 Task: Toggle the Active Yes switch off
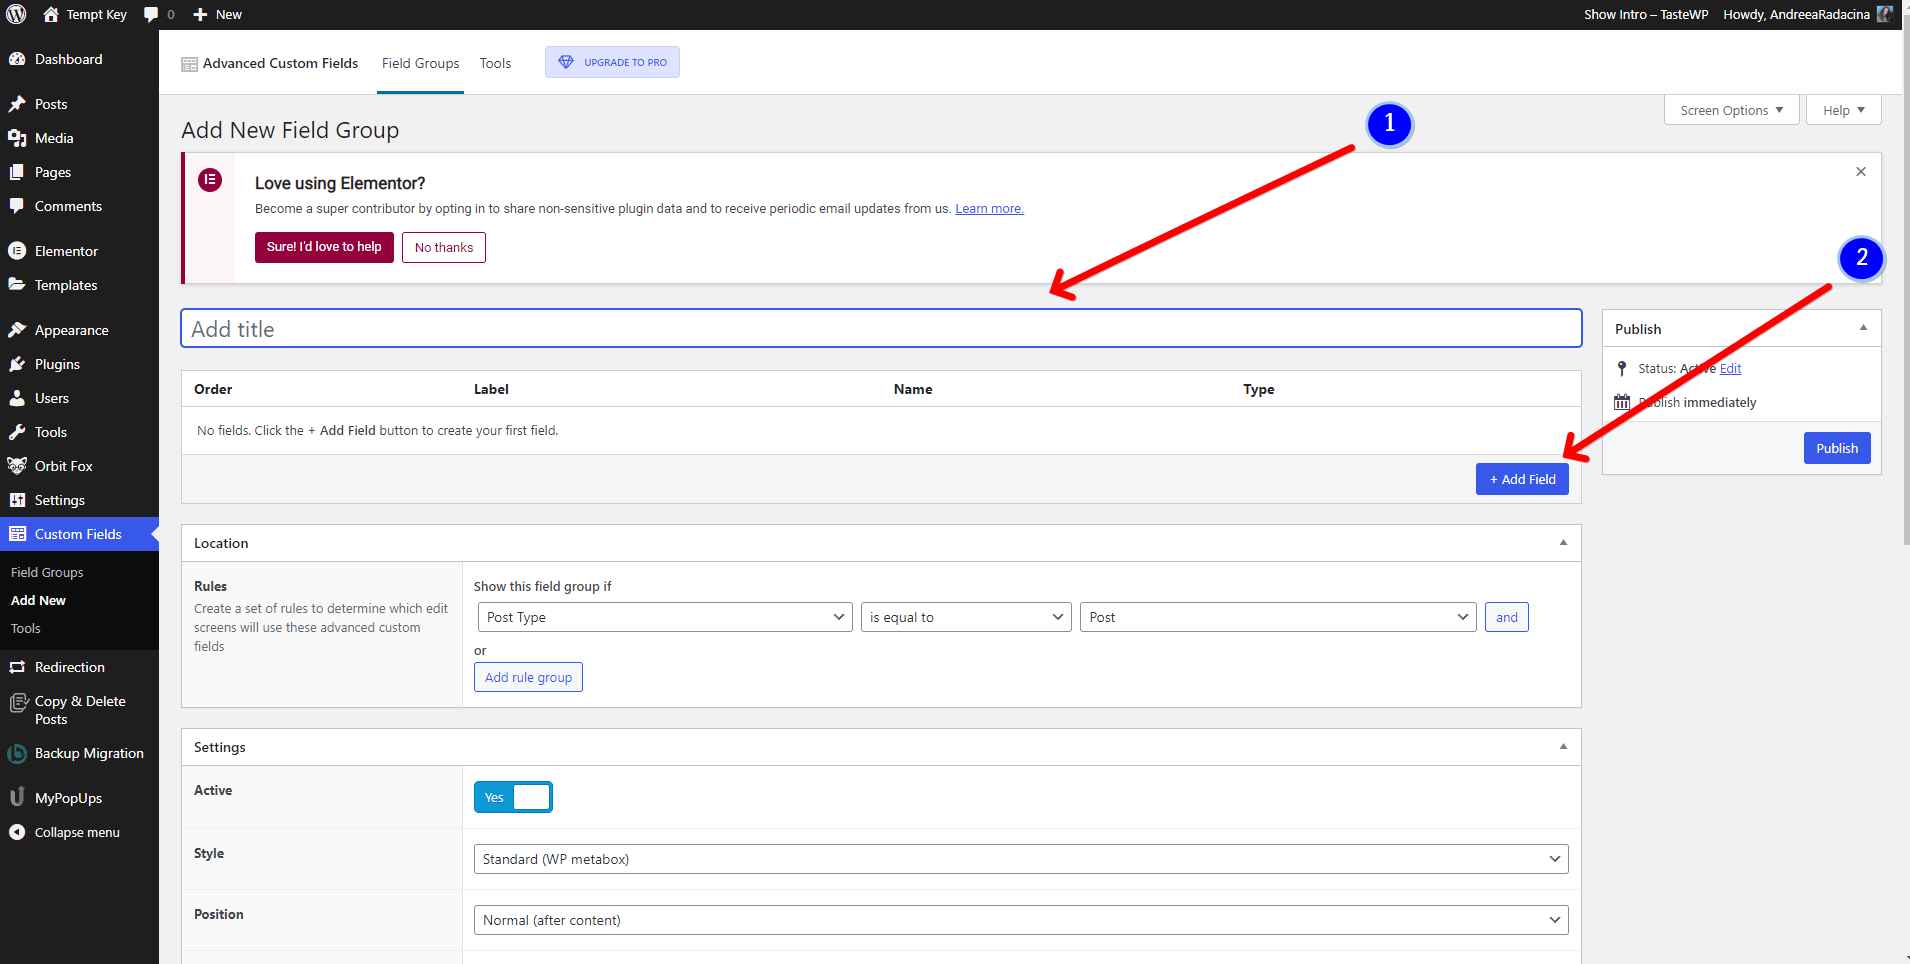click(513, 797)
